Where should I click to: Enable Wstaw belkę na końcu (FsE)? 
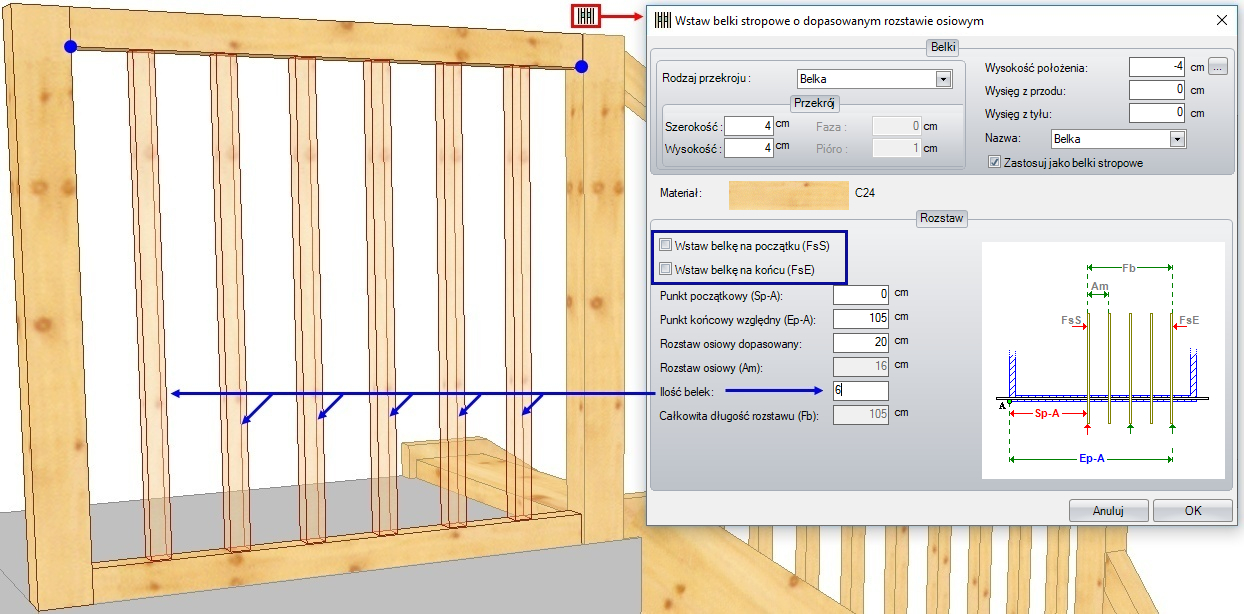point(666,269)
